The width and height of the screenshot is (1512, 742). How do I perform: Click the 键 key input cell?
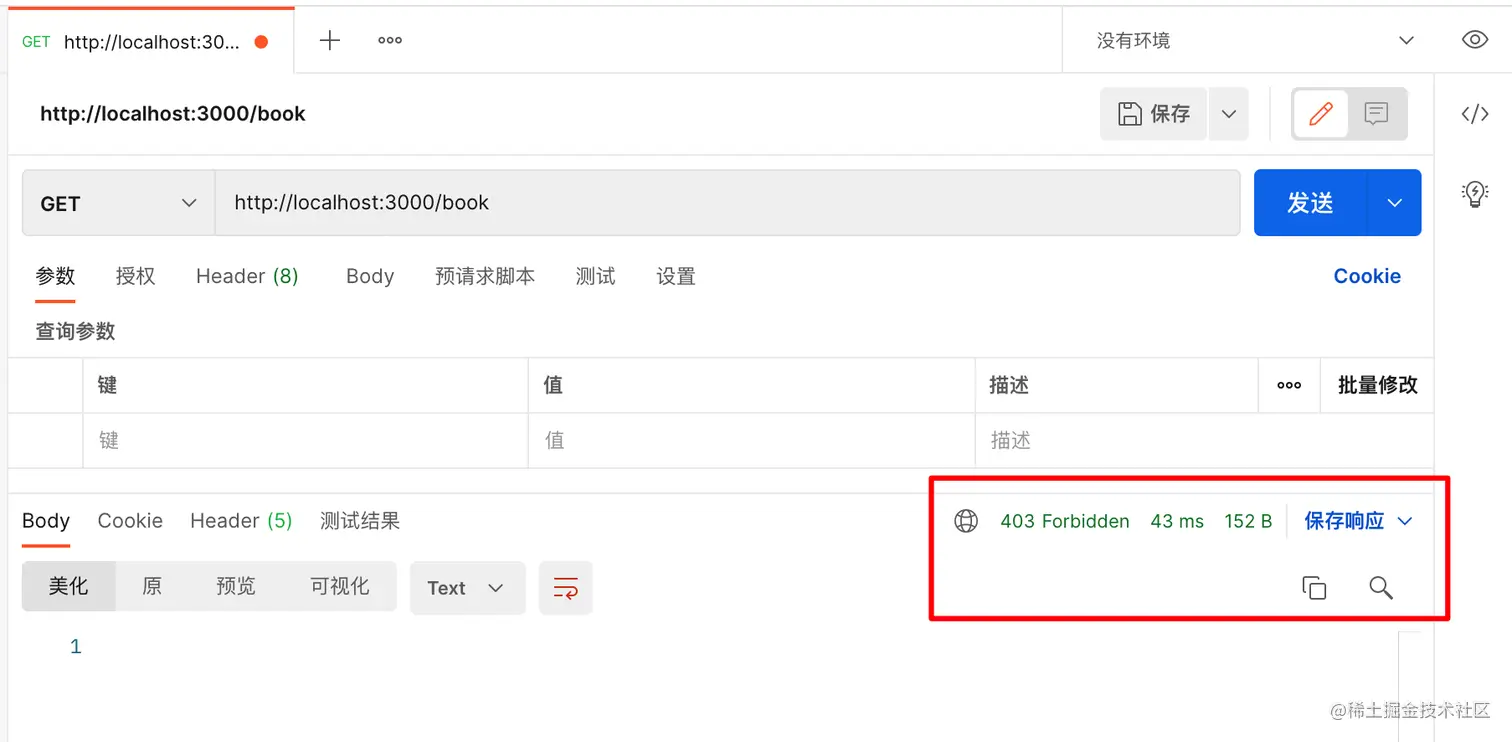pyautogui.click(x=305, y=440)
